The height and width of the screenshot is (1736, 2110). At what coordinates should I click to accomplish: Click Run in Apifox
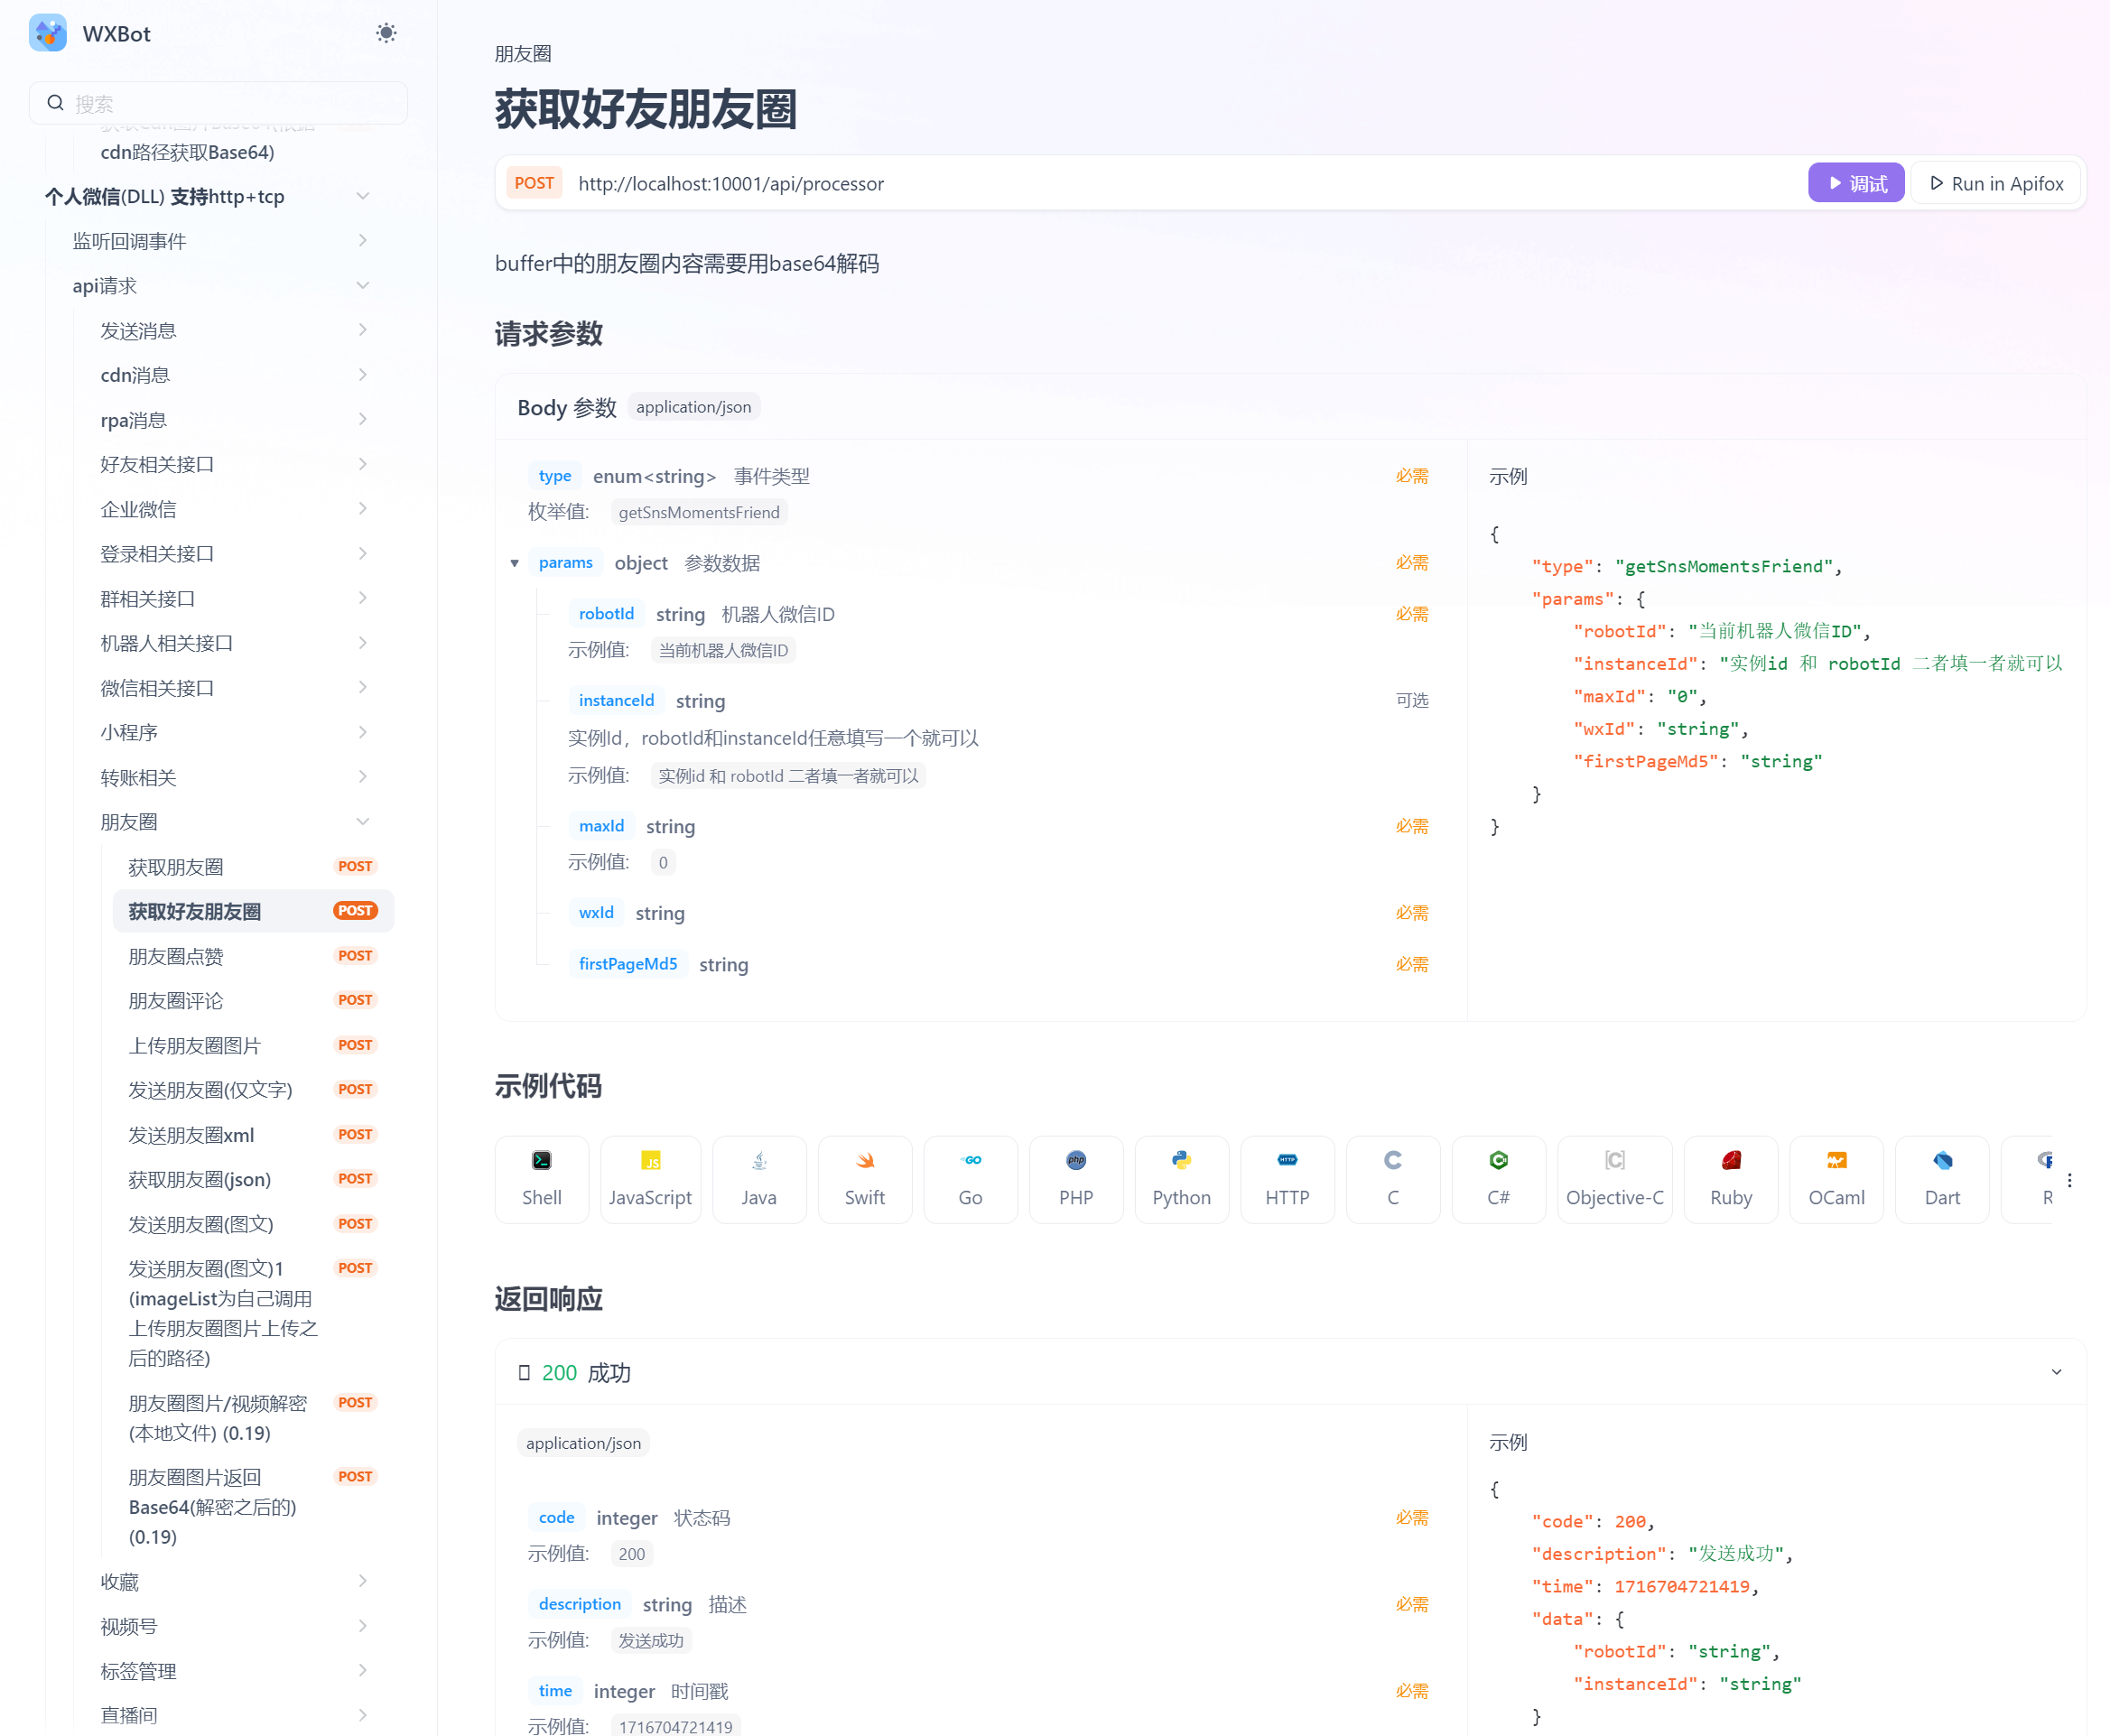[x=1995, y=183]
